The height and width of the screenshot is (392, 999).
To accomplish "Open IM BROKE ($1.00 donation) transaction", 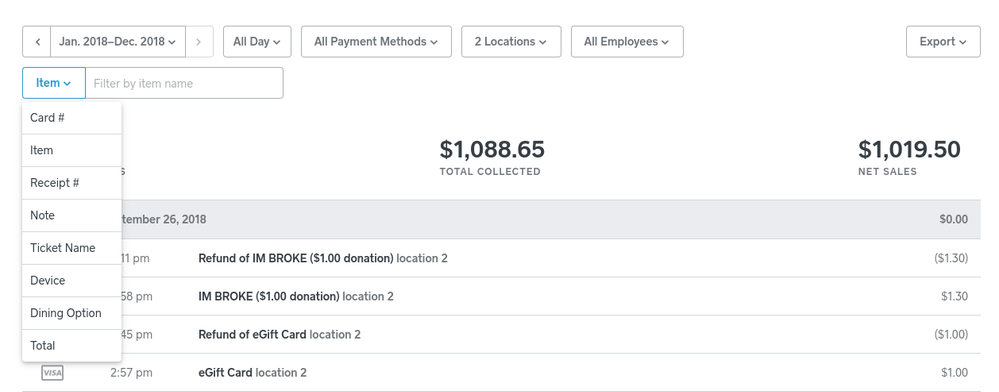I will click(501, 296).
